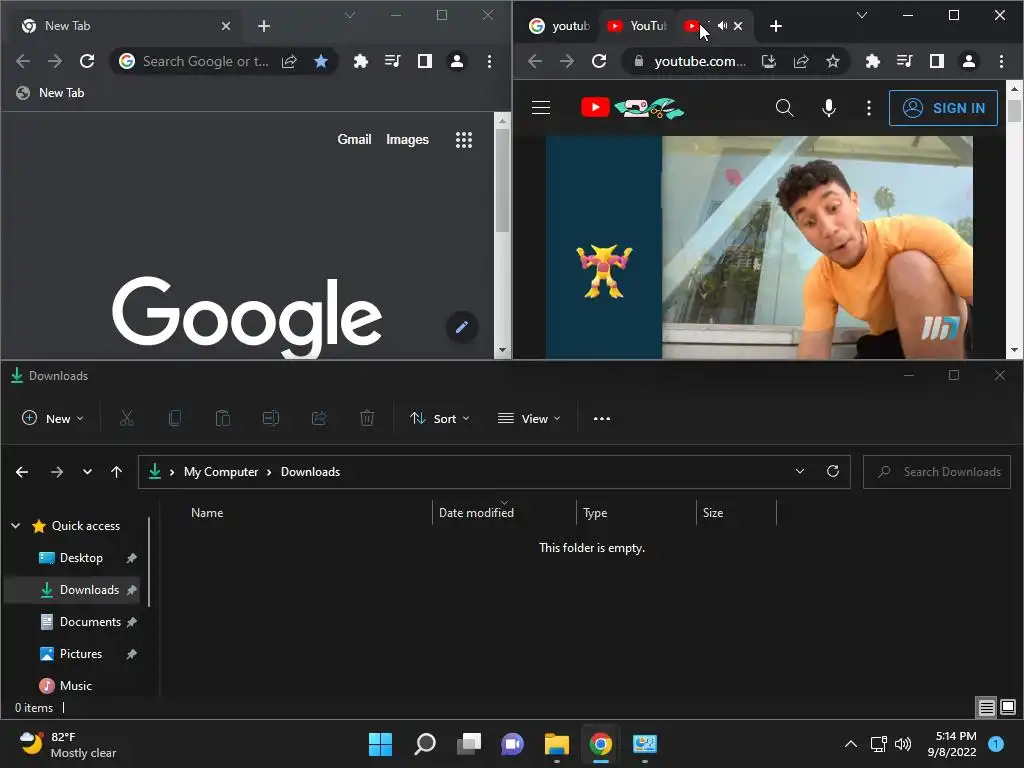Reload the YouTube page

599,61
